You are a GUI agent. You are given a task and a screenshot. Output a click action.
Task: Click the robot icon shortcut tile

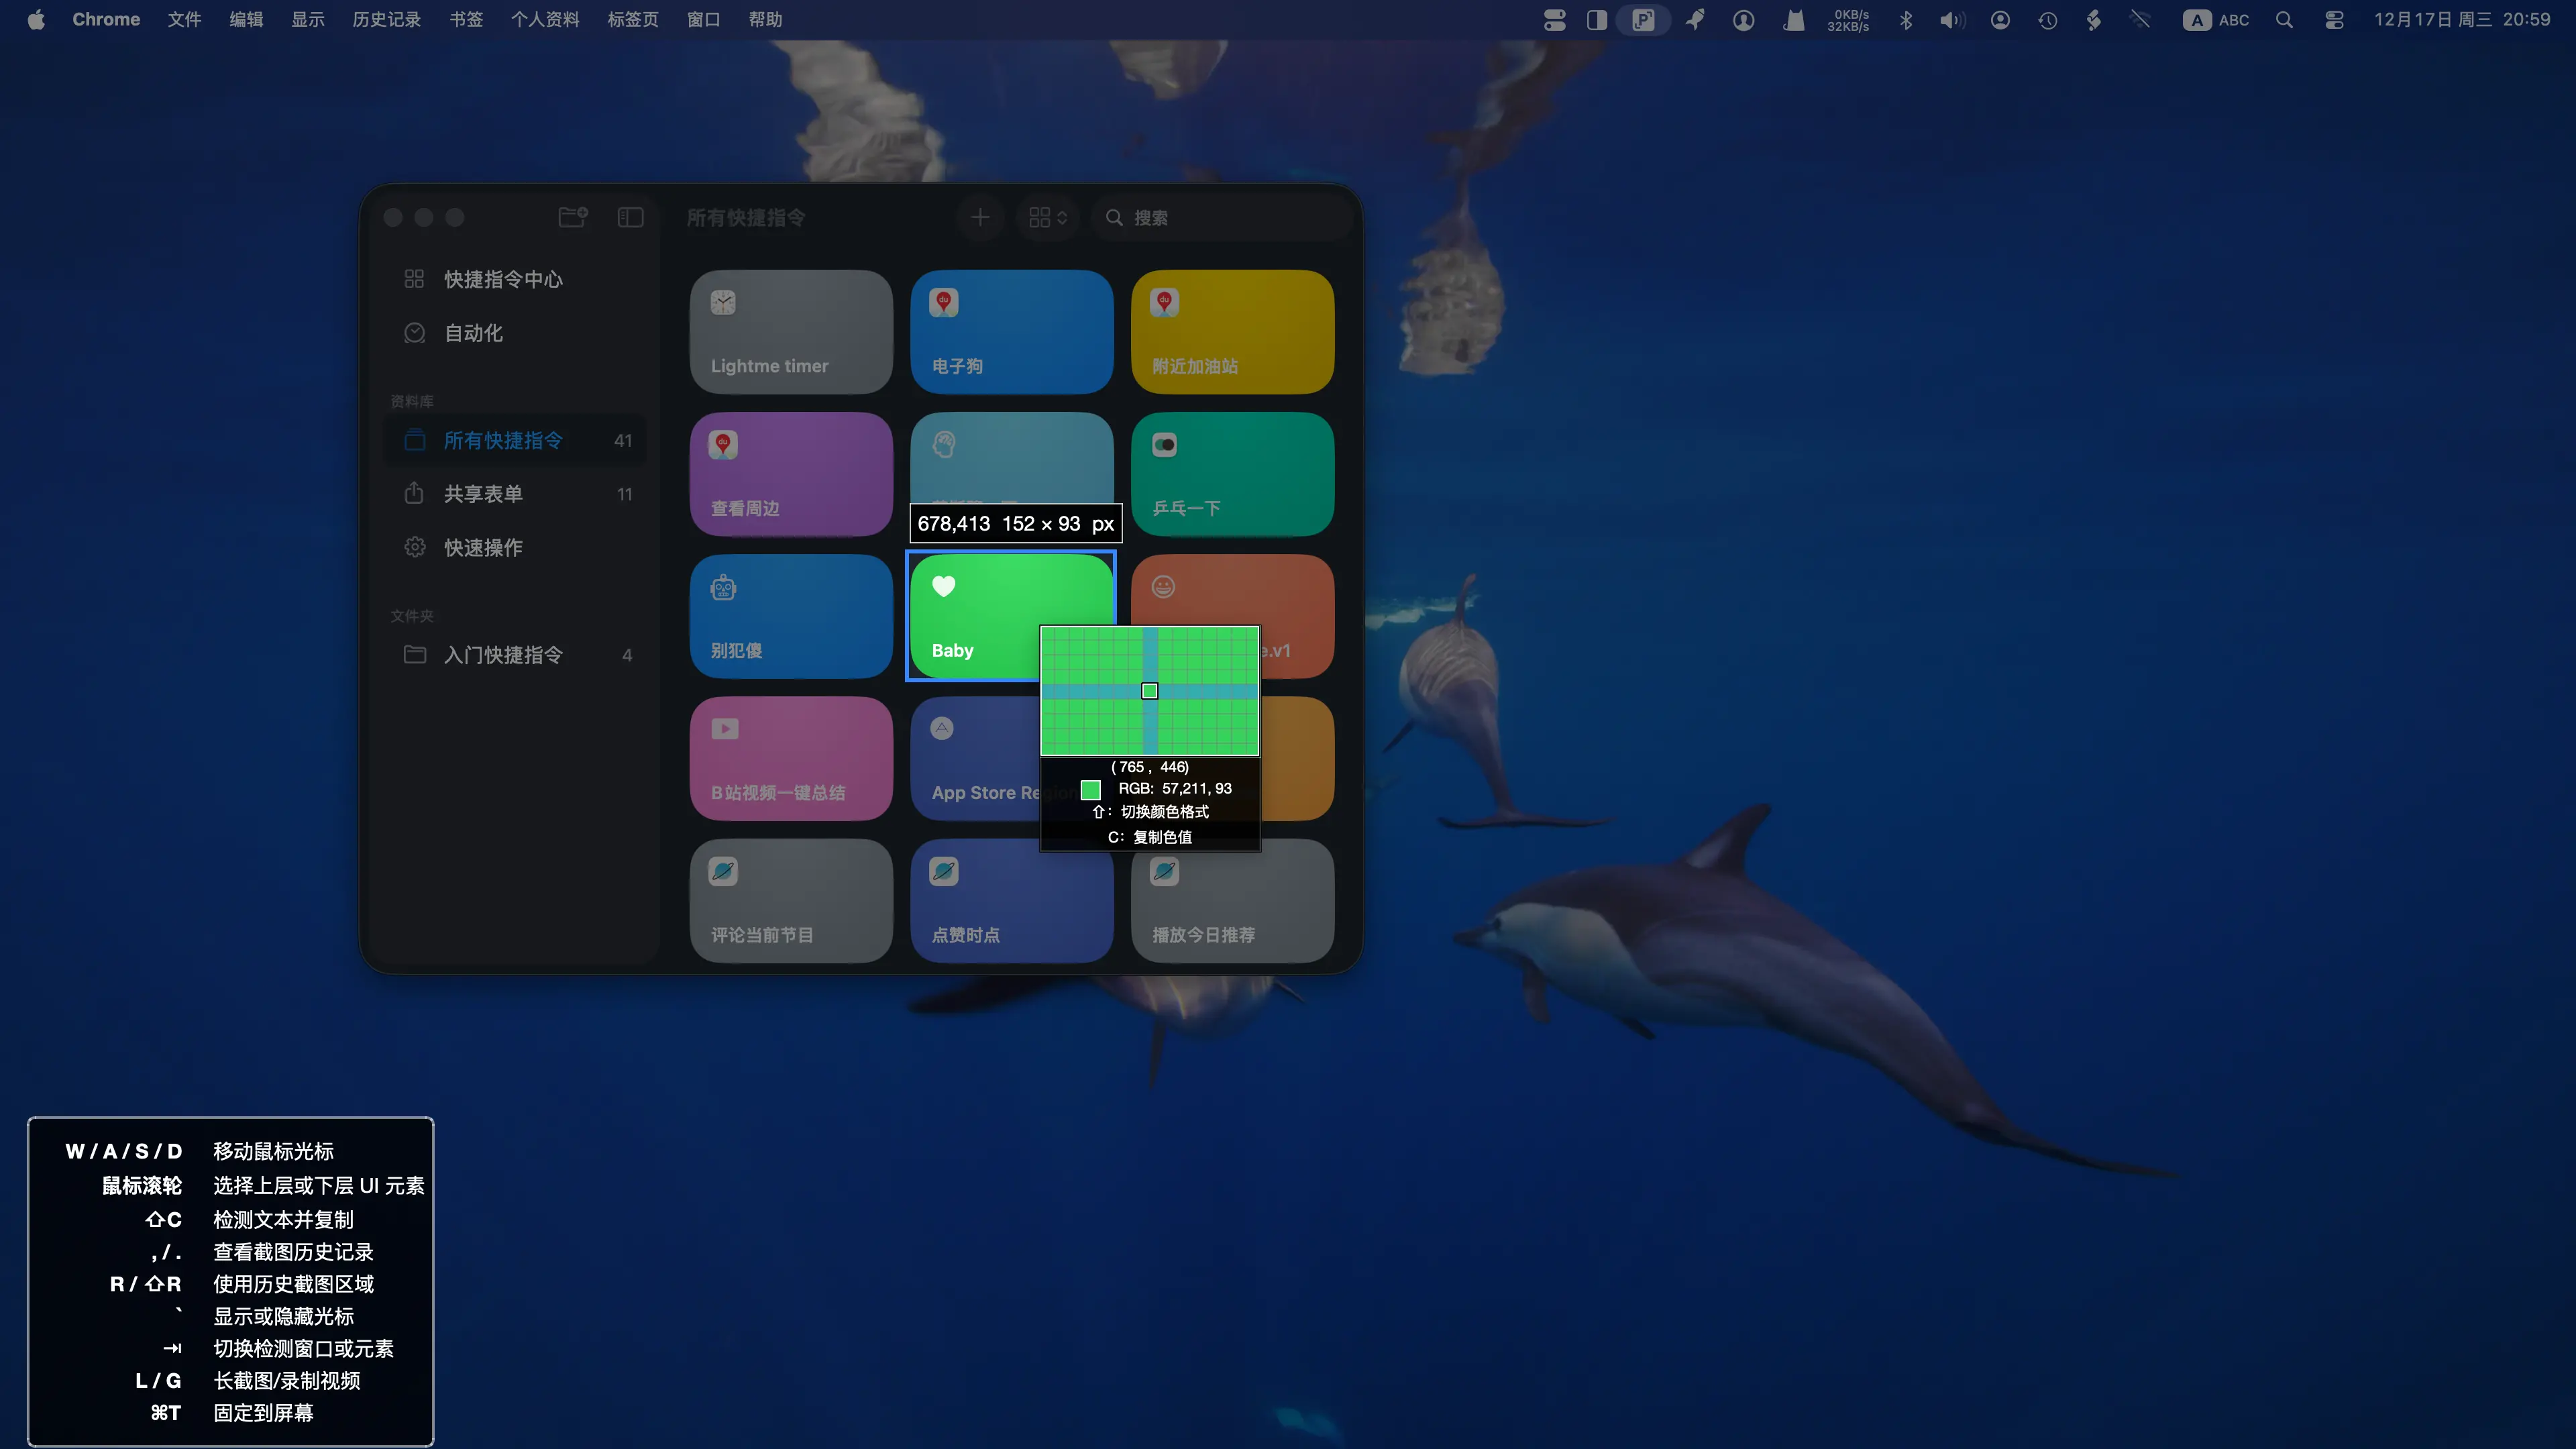point(791,616)
